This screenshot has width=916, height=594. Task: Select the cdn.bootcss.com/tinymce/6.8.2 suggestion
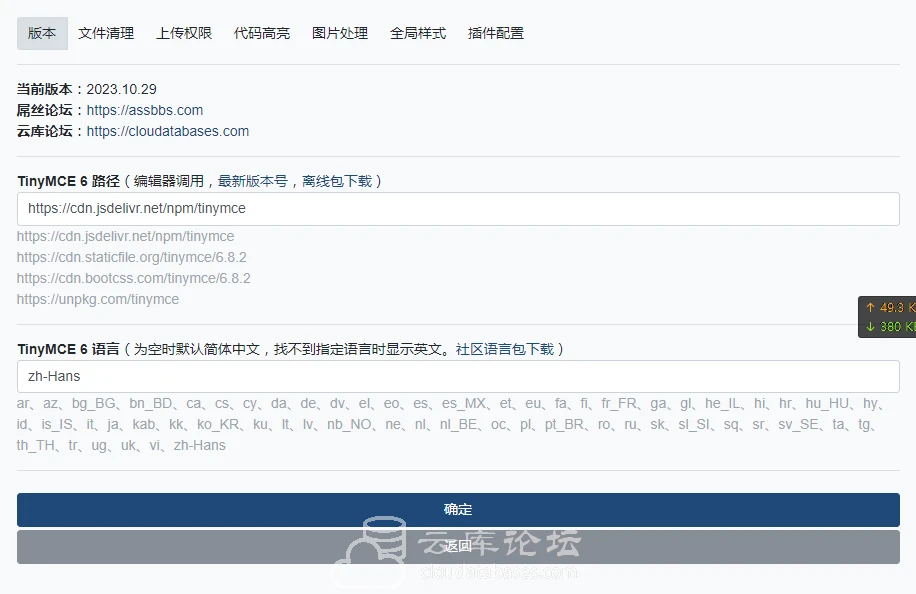coord(134,279)
